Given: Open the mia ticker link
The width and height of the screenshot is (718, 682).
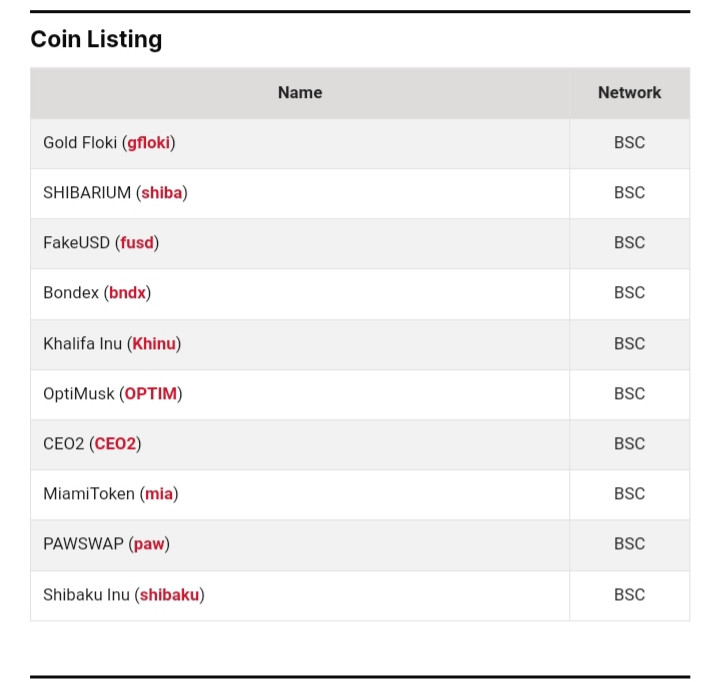Looking at the screenshot, I should 159,494.
